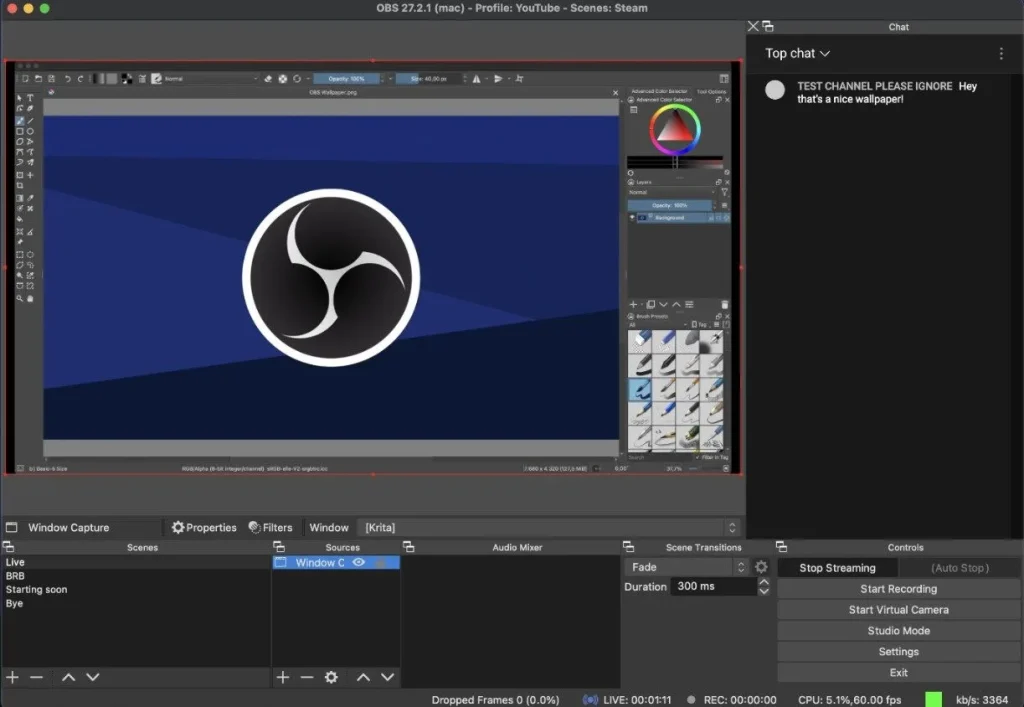
Task: Open the chat three-dot options menu
Action: (1001, 54)
